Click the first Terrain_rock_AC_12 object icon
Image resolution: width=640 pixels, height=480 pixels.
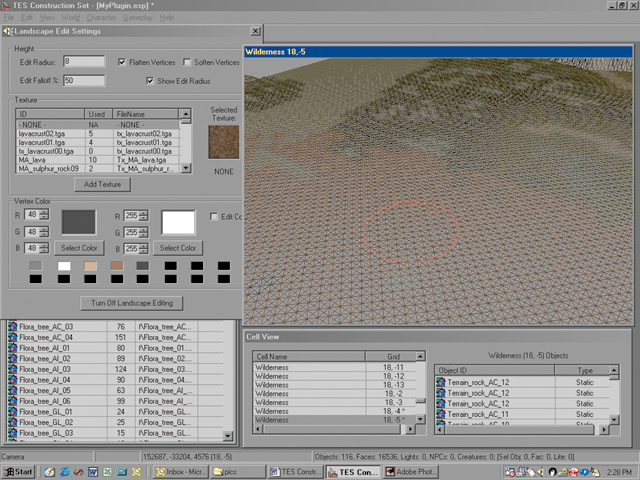(441, 381)
